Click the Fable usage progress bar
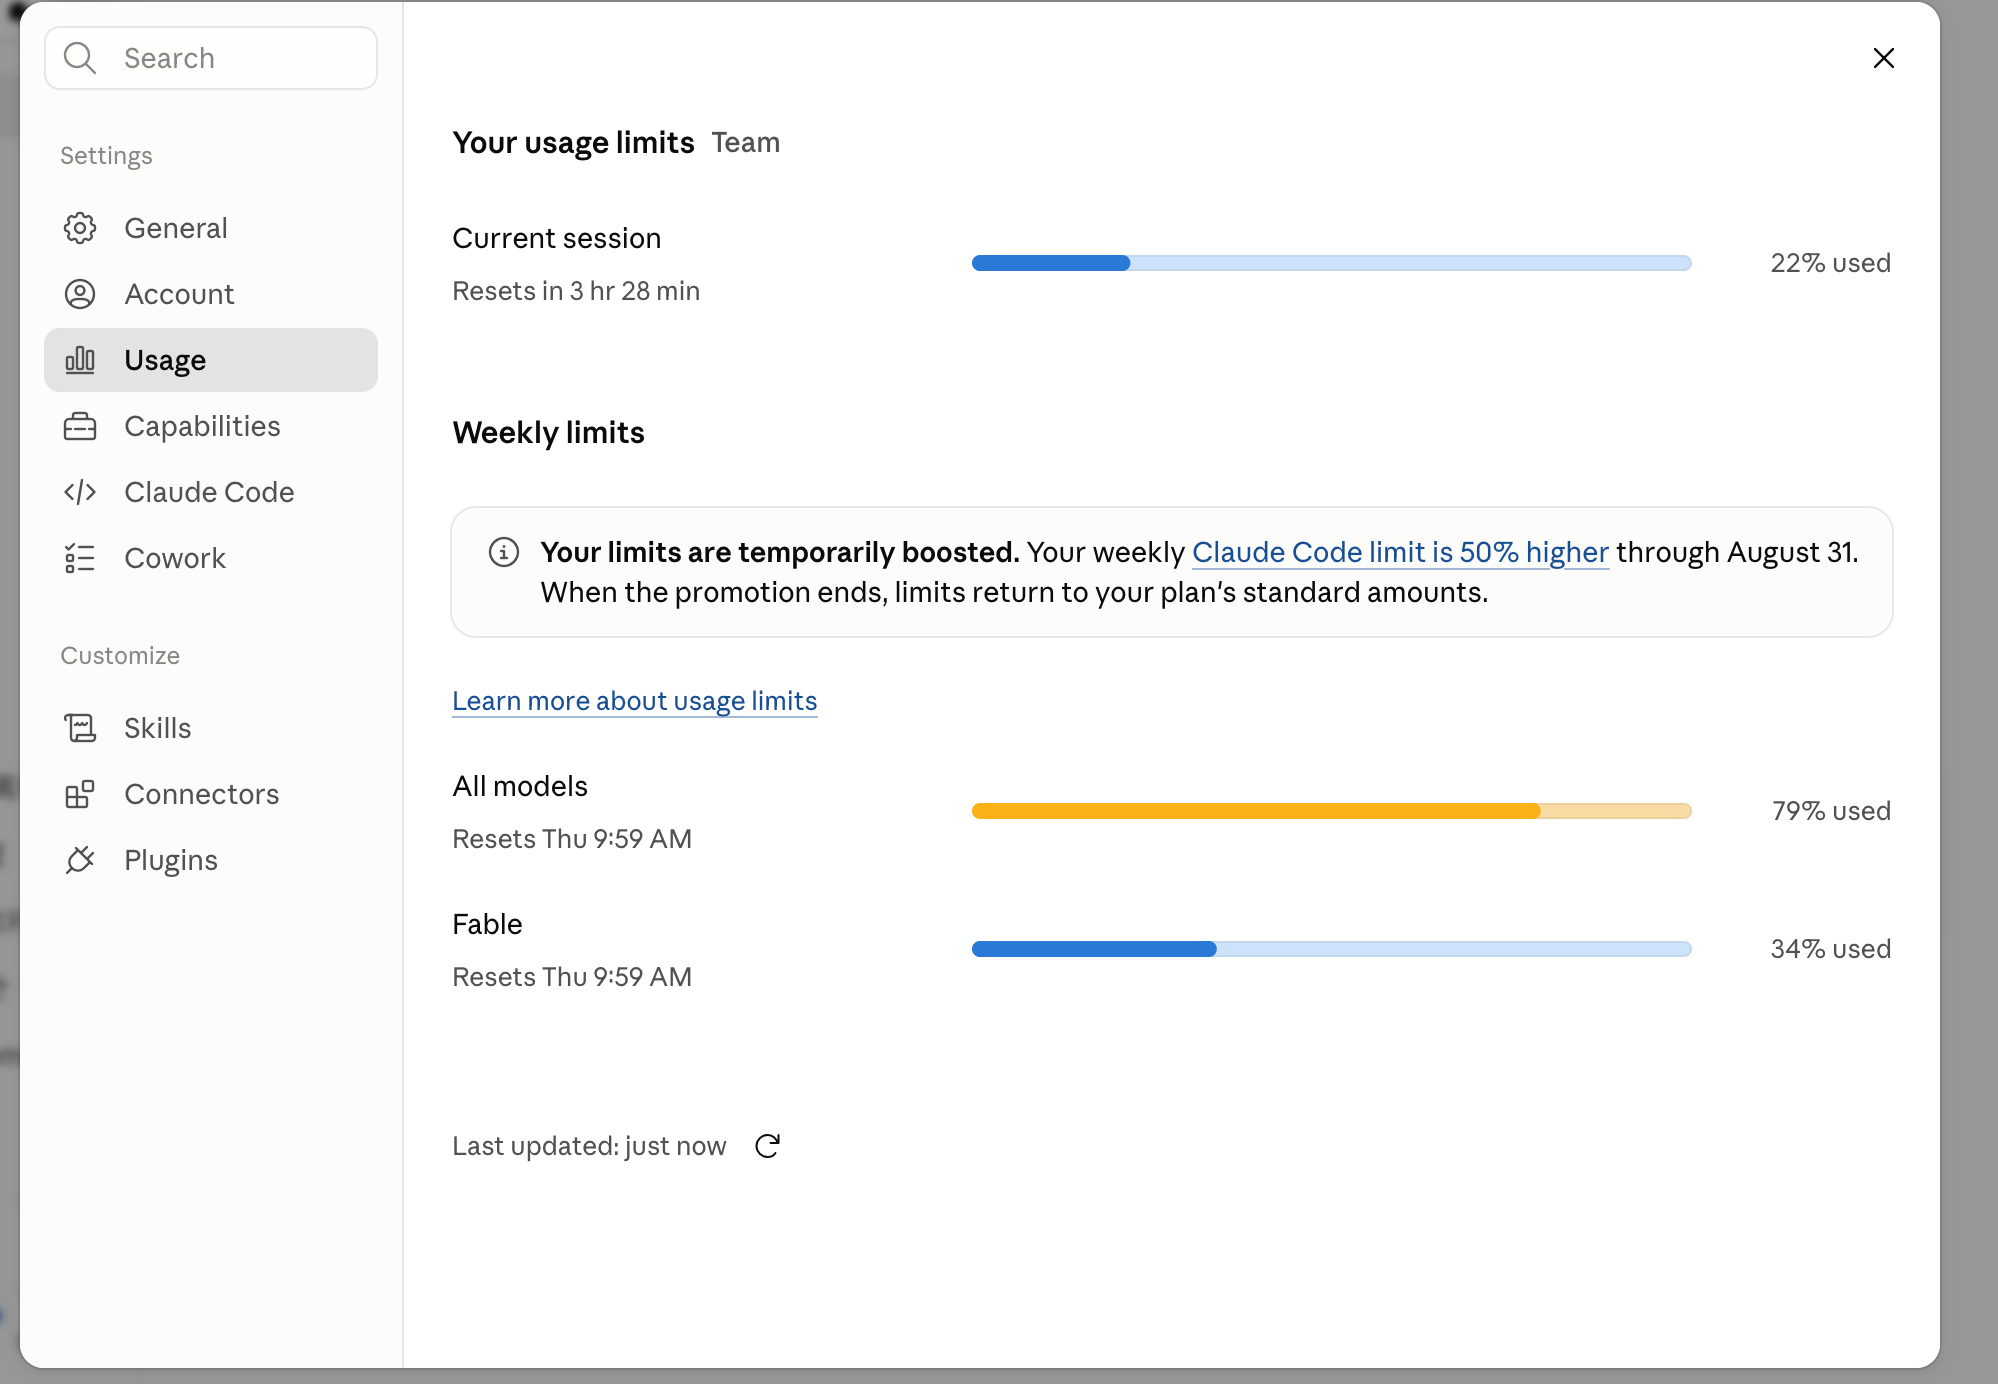This screenshot has width=1998, height=1384. 1331,949
